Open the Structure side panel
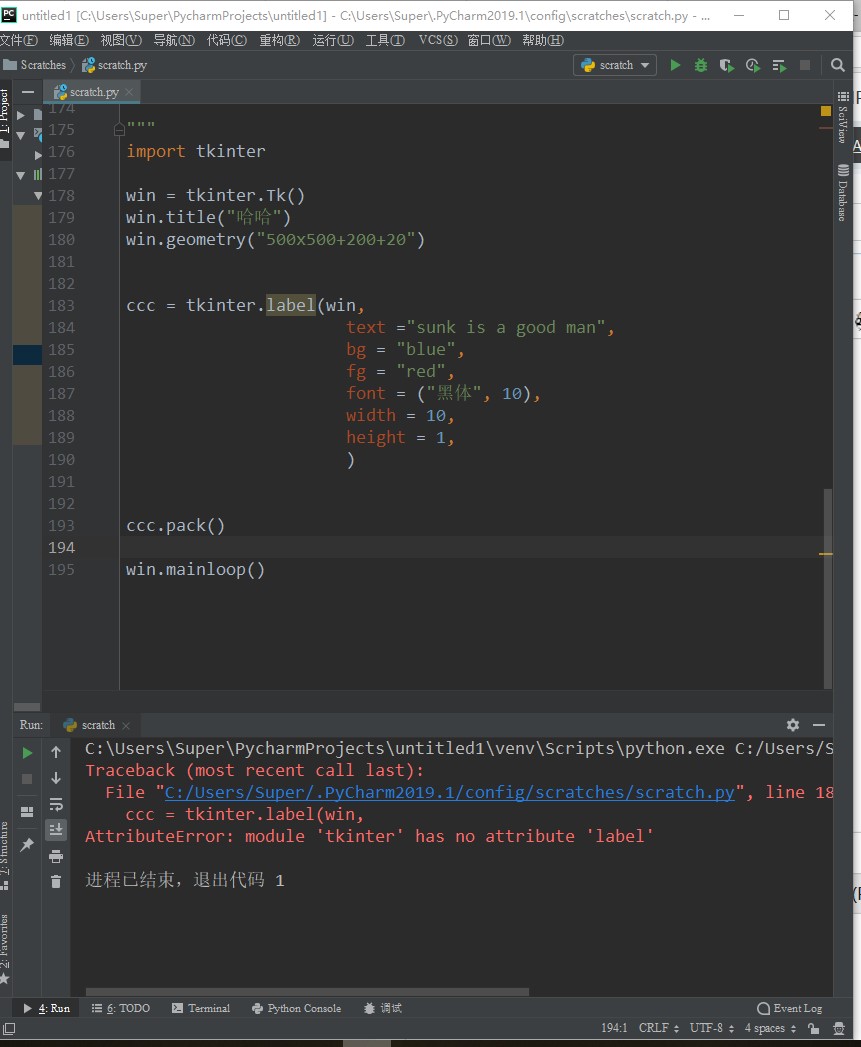The width and height of the screenshot is (861, 1047). pyautogui.click(x=5, y=855)
